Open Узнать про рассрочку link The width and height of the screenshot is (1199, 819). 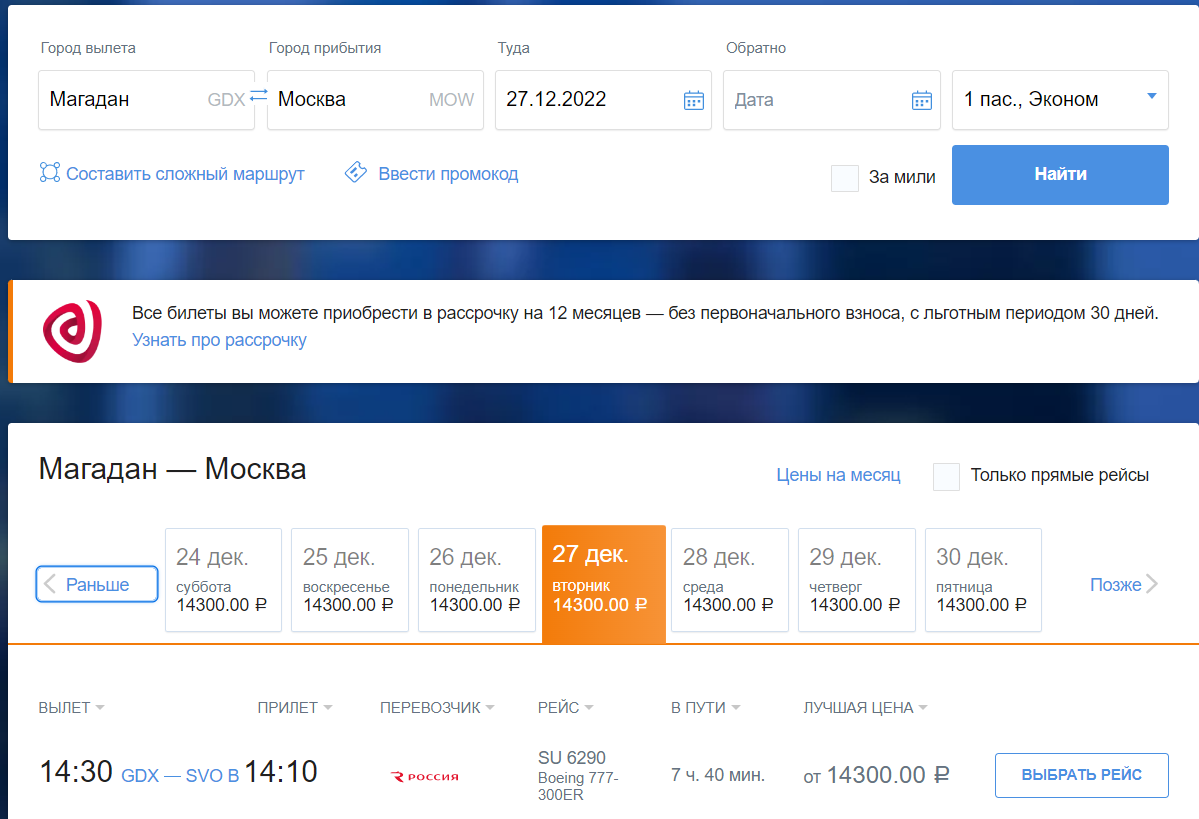coord(219,340)
